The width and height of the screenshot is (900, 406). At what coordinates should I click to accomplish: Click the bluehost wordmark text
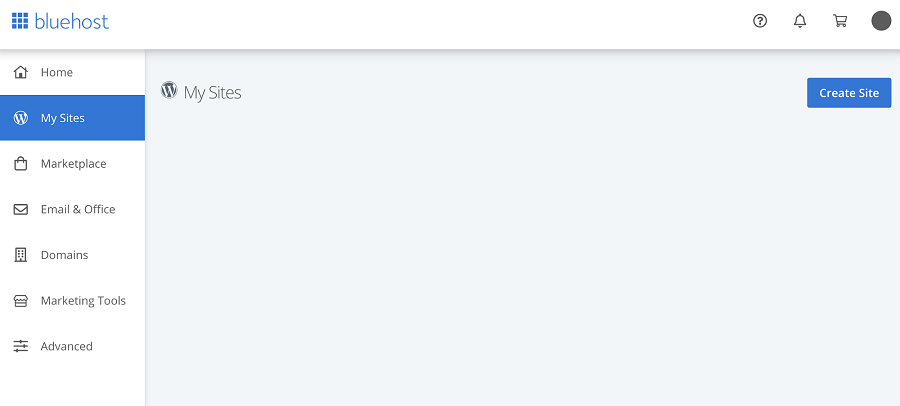(72, 21)
